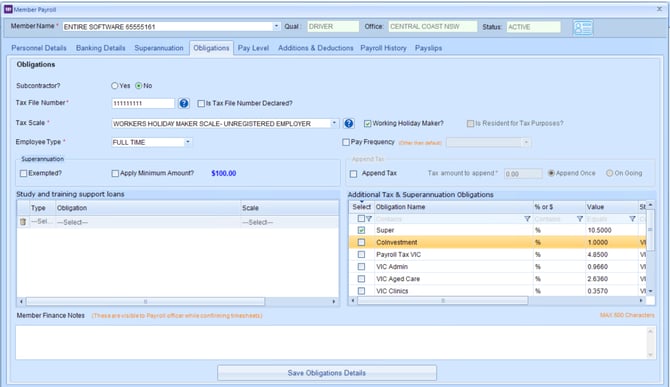Click the Value column filter icon
670x387 pixels.
(632, 219)
